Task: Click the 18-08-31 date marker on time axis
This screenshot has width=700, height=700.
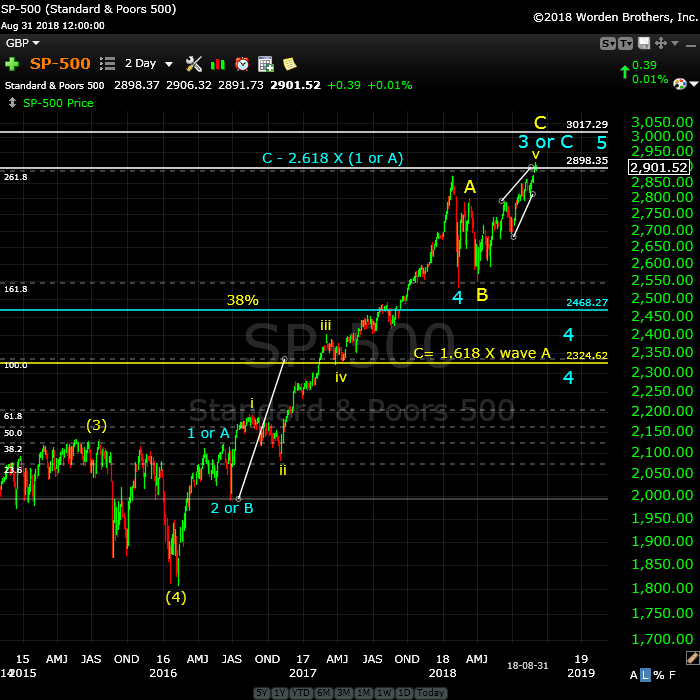Action: pyautogui.click(x=528, y=665)
